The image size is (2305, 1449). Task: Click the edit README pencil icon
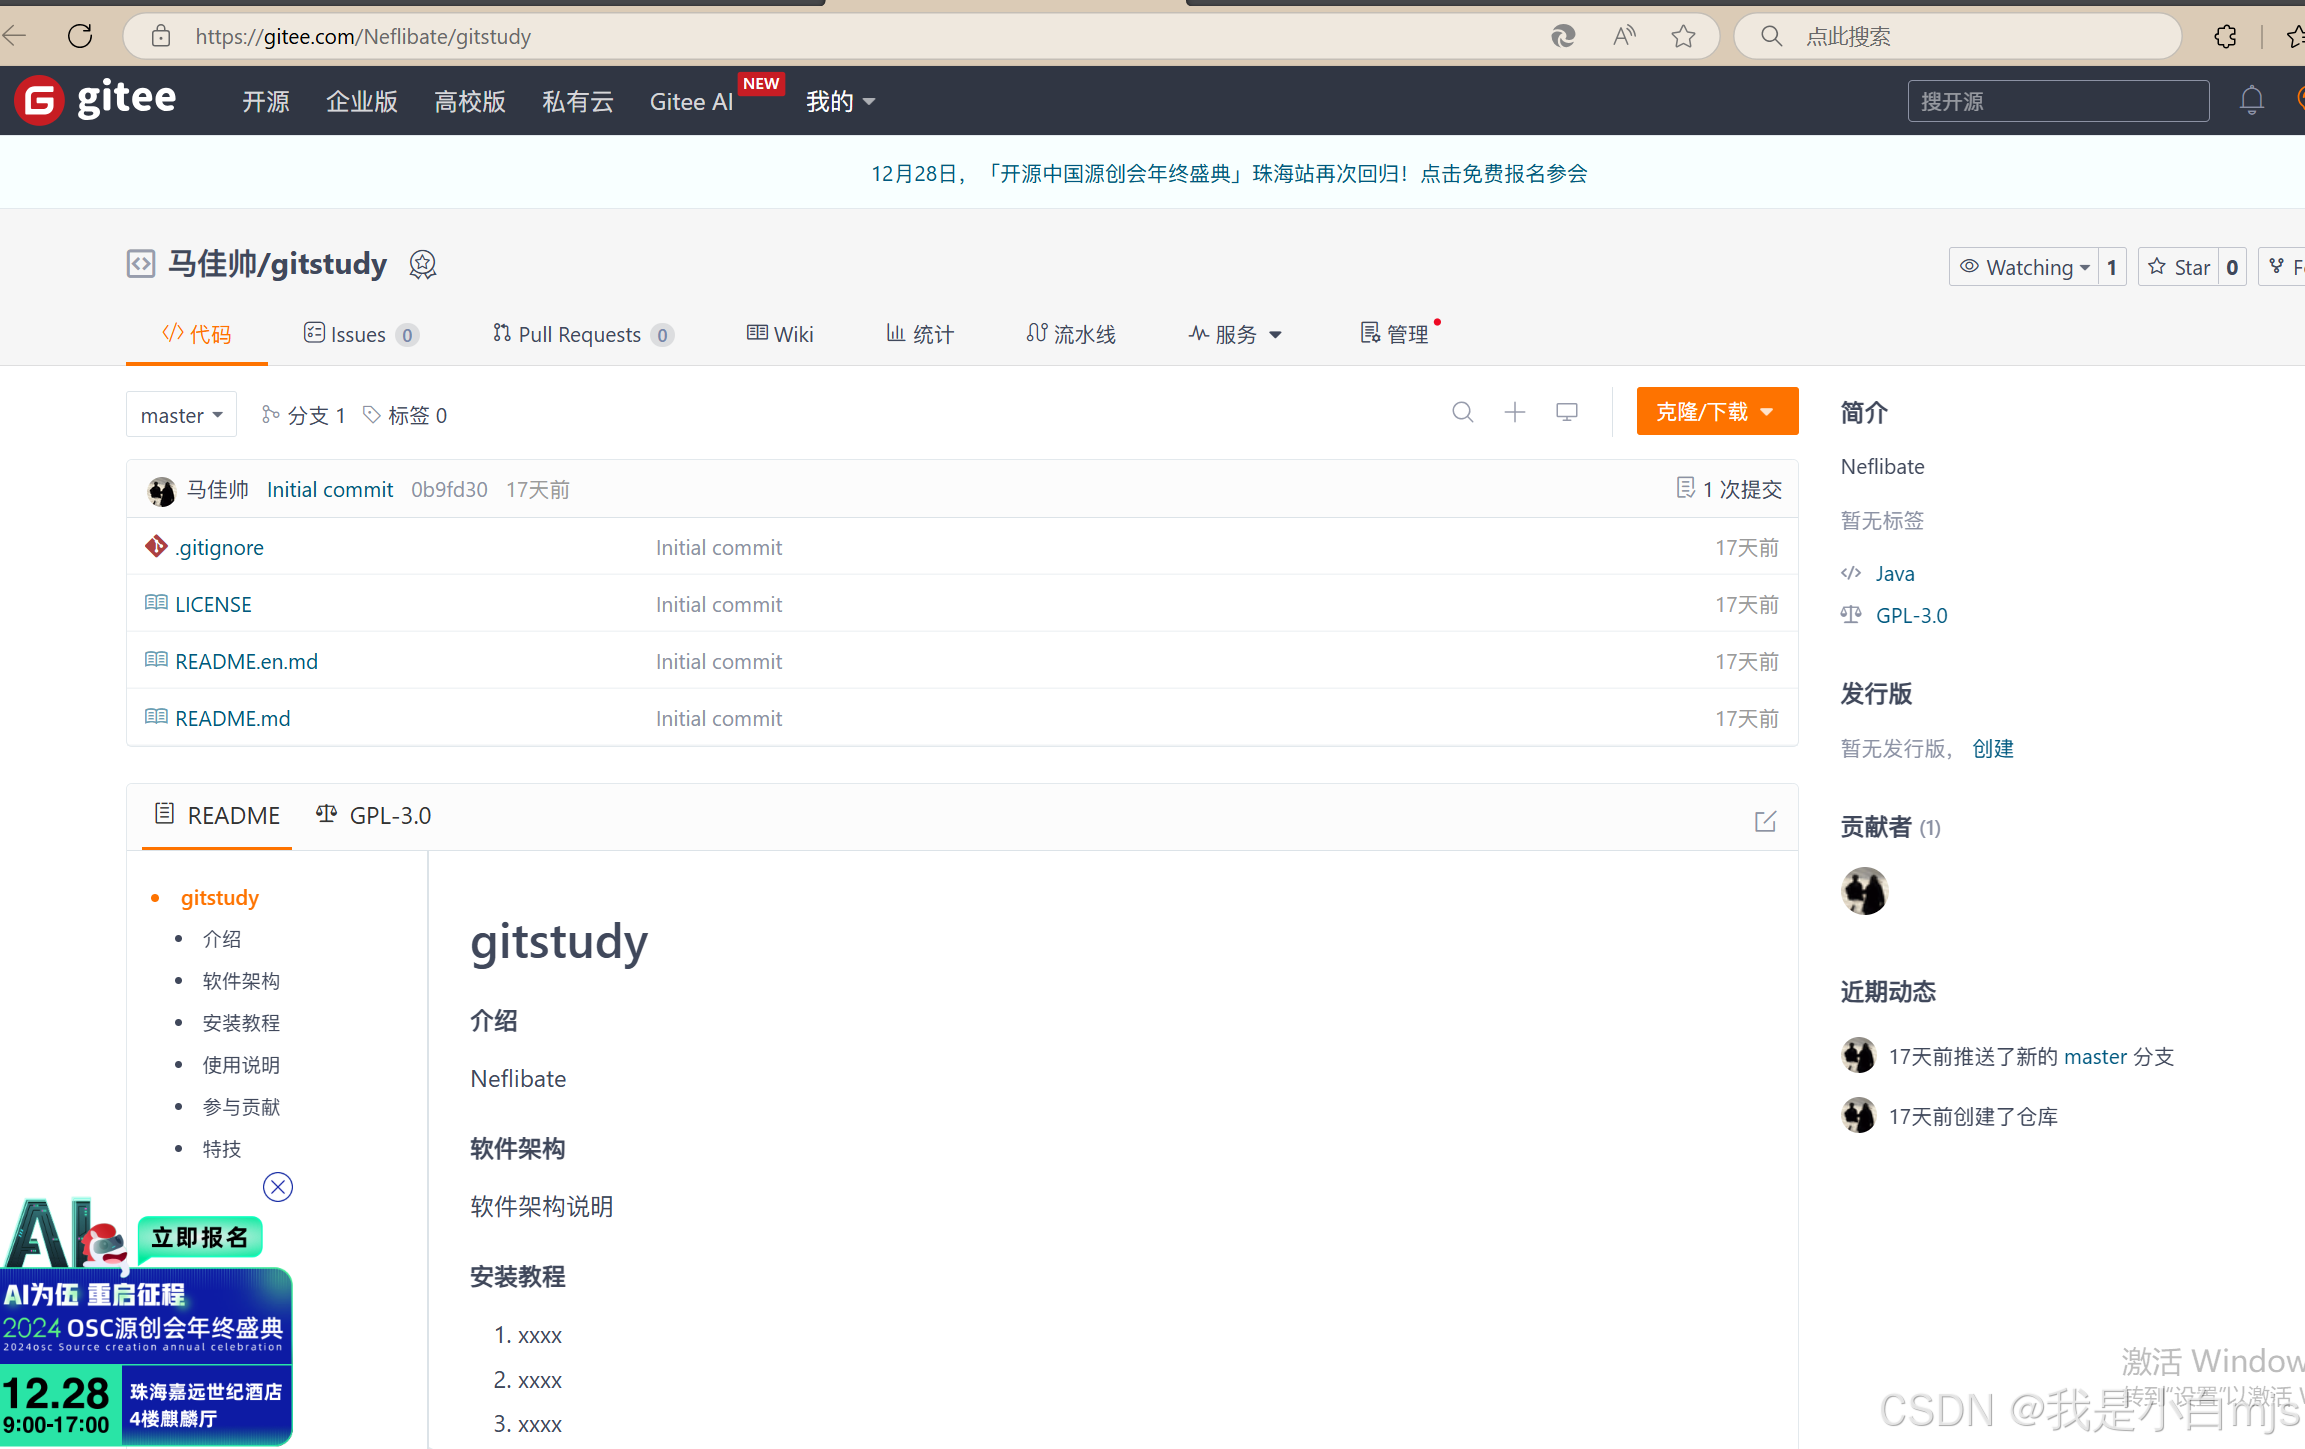click(x=1765, y=821)
